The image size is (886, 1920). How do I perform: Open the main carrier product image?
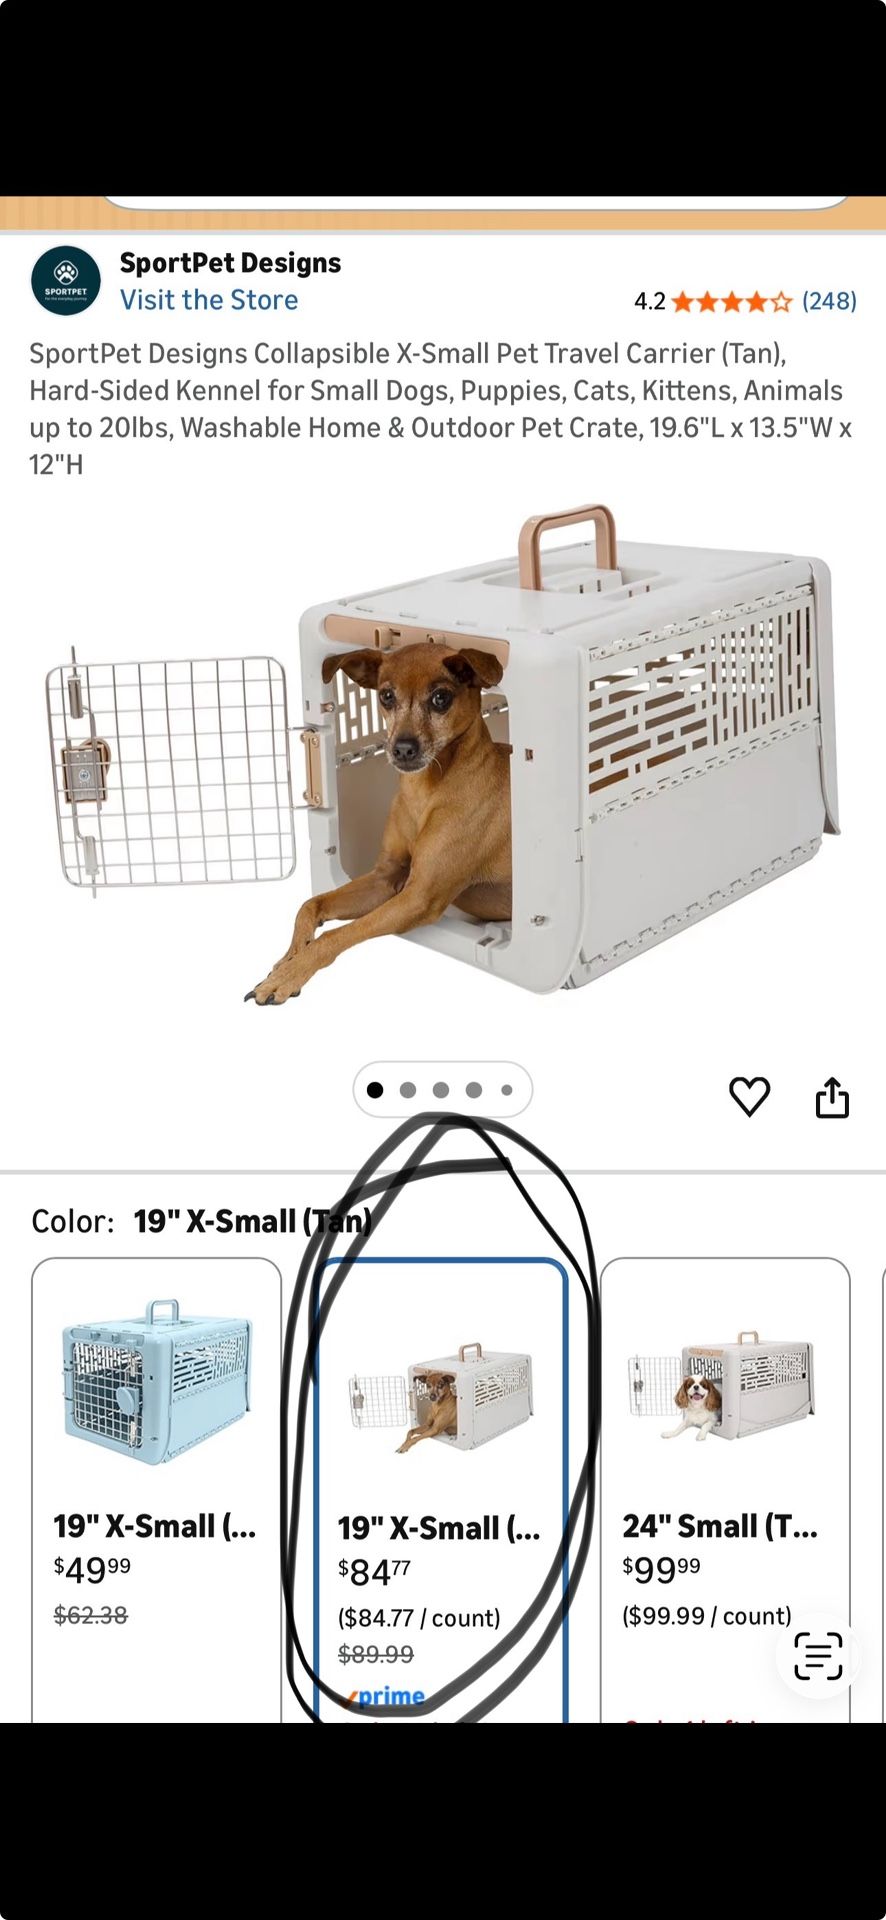click(443, 755)
